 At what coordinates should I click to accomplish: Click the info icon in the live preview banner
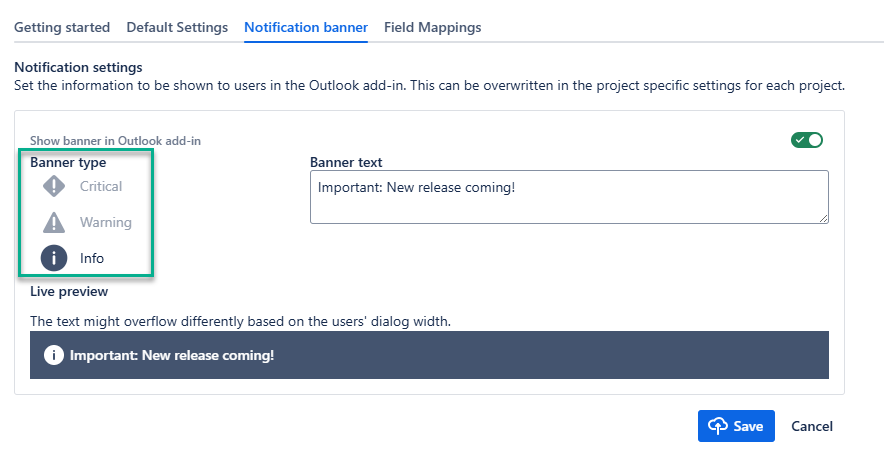click(54, 355)
